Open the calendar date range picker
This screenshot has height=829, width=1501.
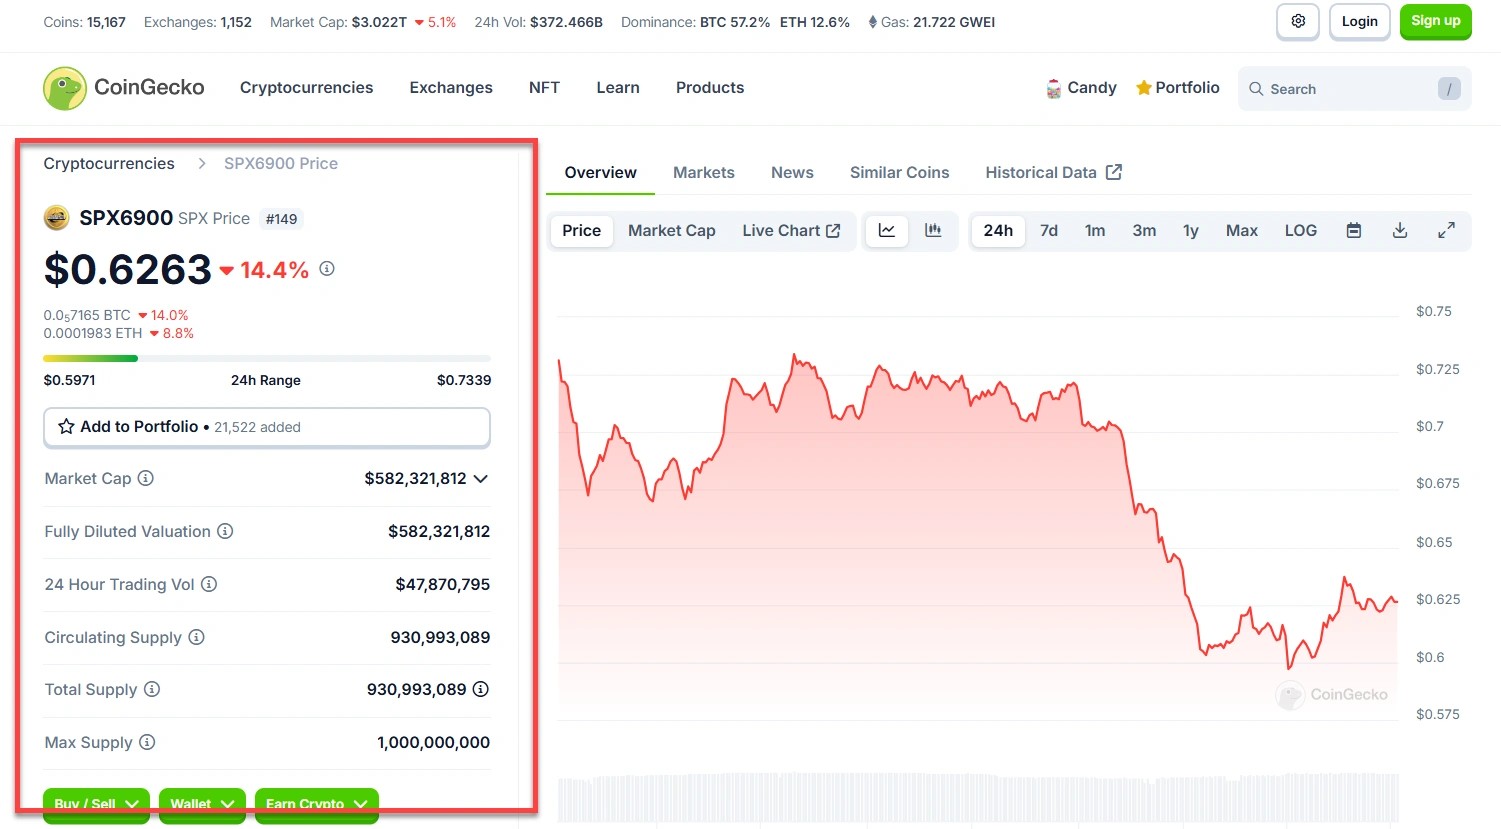coord(1354,230)
